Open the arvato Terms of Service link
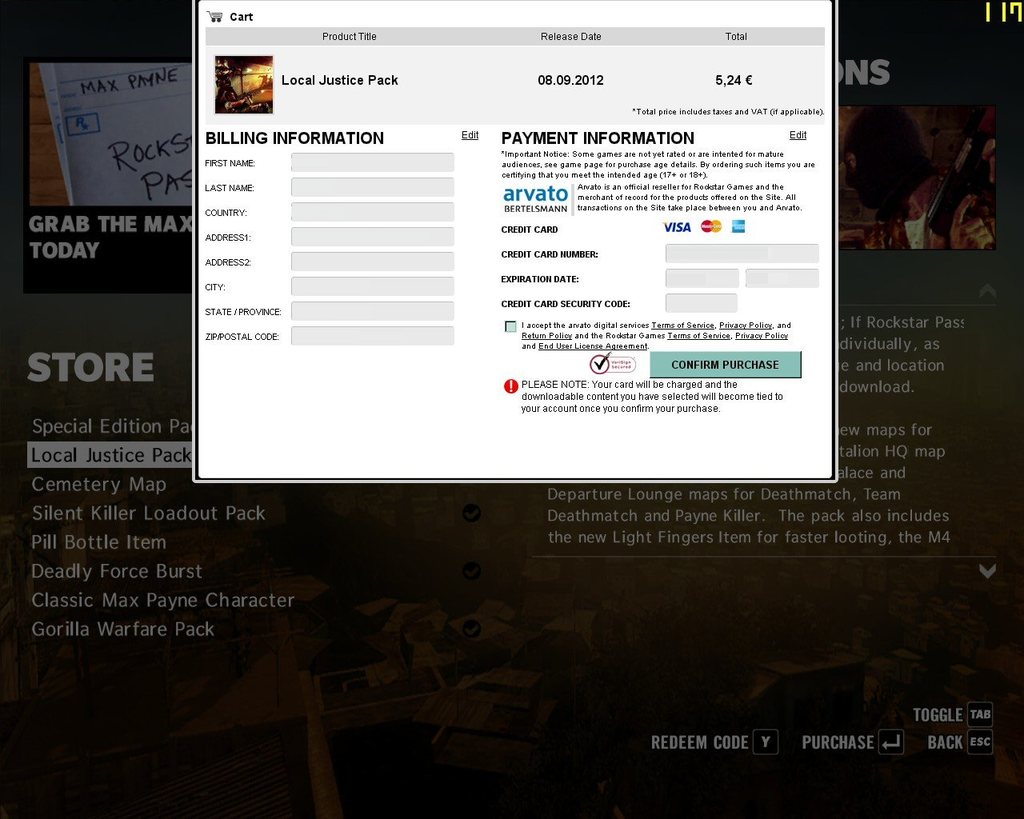 point(682,325)
